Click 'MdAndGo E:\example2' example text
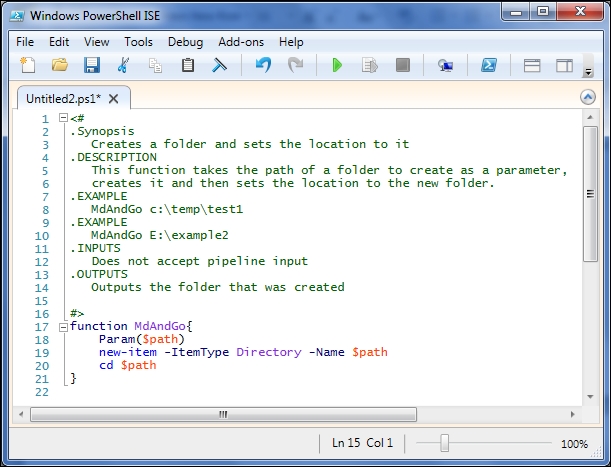Screen dimensions: 611x467 tap(160, 235)
